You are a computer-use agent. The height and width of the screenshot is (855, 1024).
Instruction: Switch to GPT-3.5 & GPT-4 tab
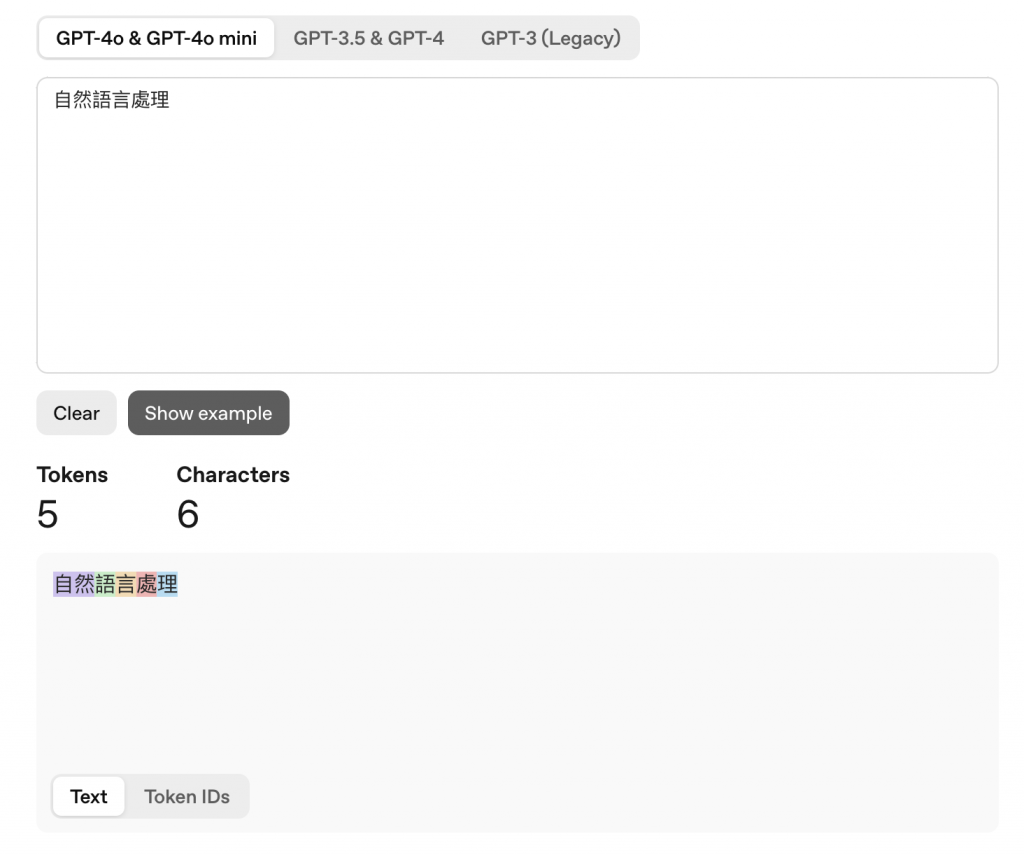(368, 38)
